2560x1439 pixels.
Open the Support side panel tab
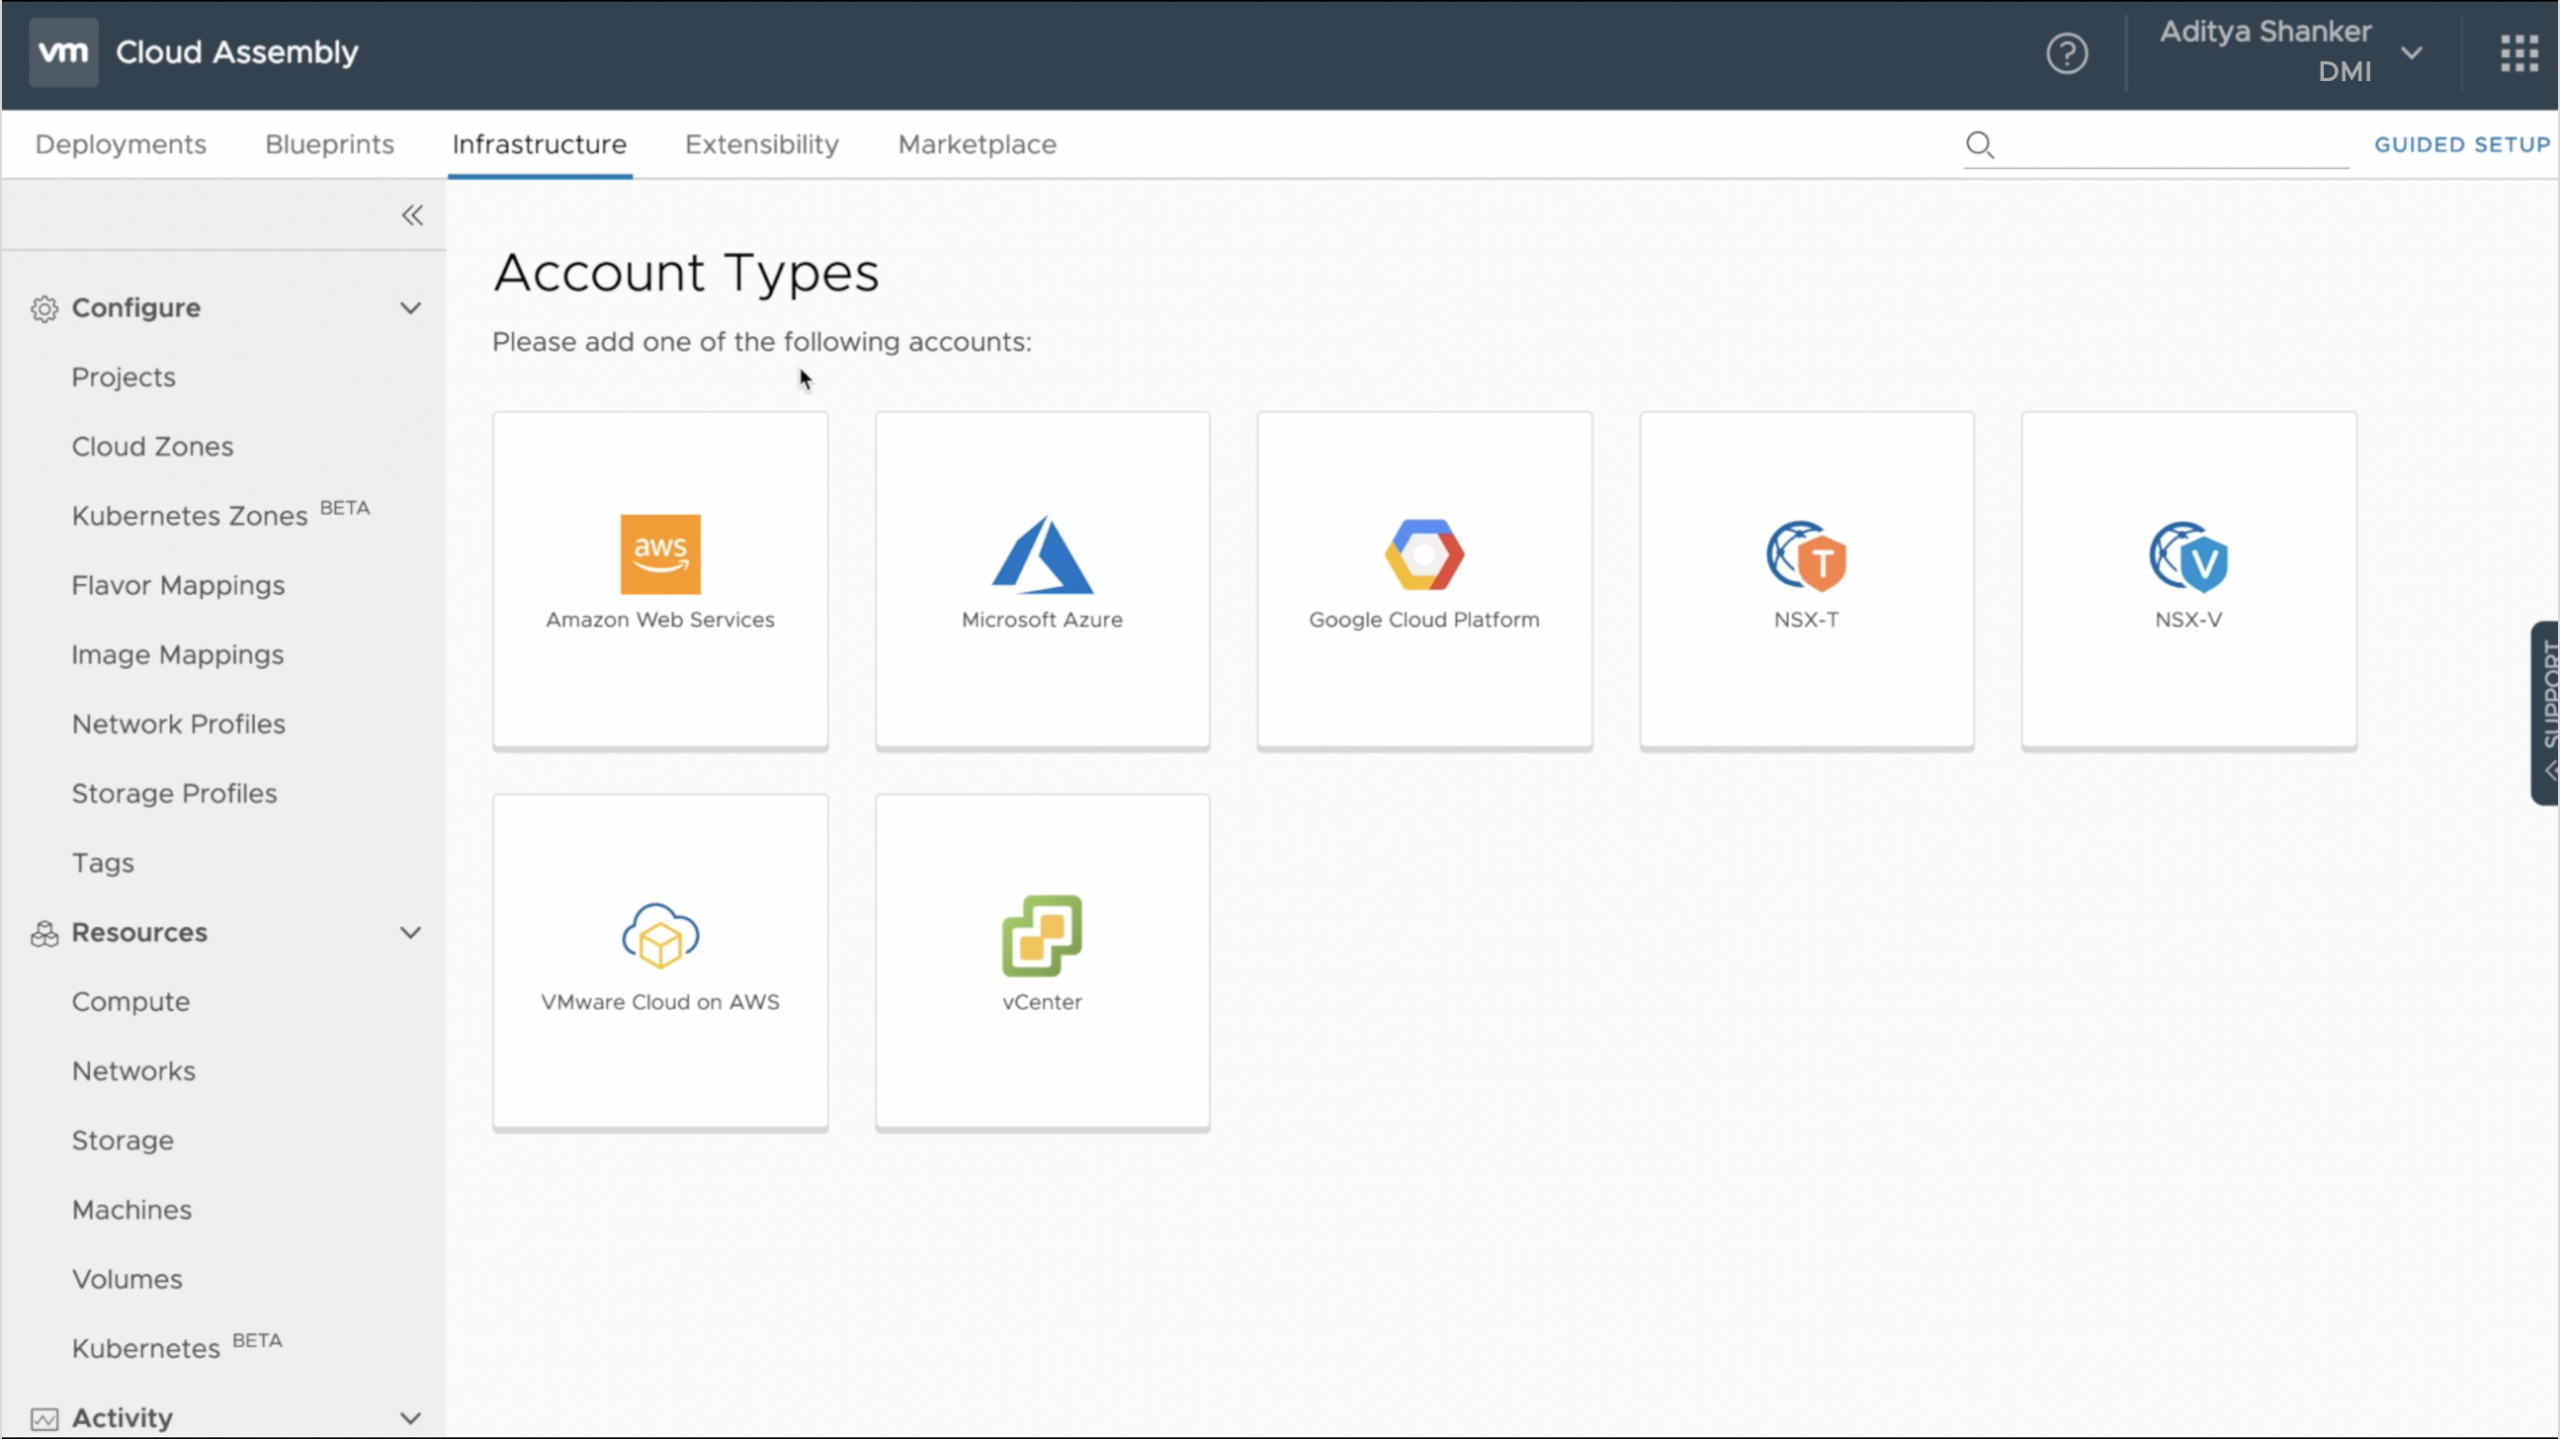2546,712
